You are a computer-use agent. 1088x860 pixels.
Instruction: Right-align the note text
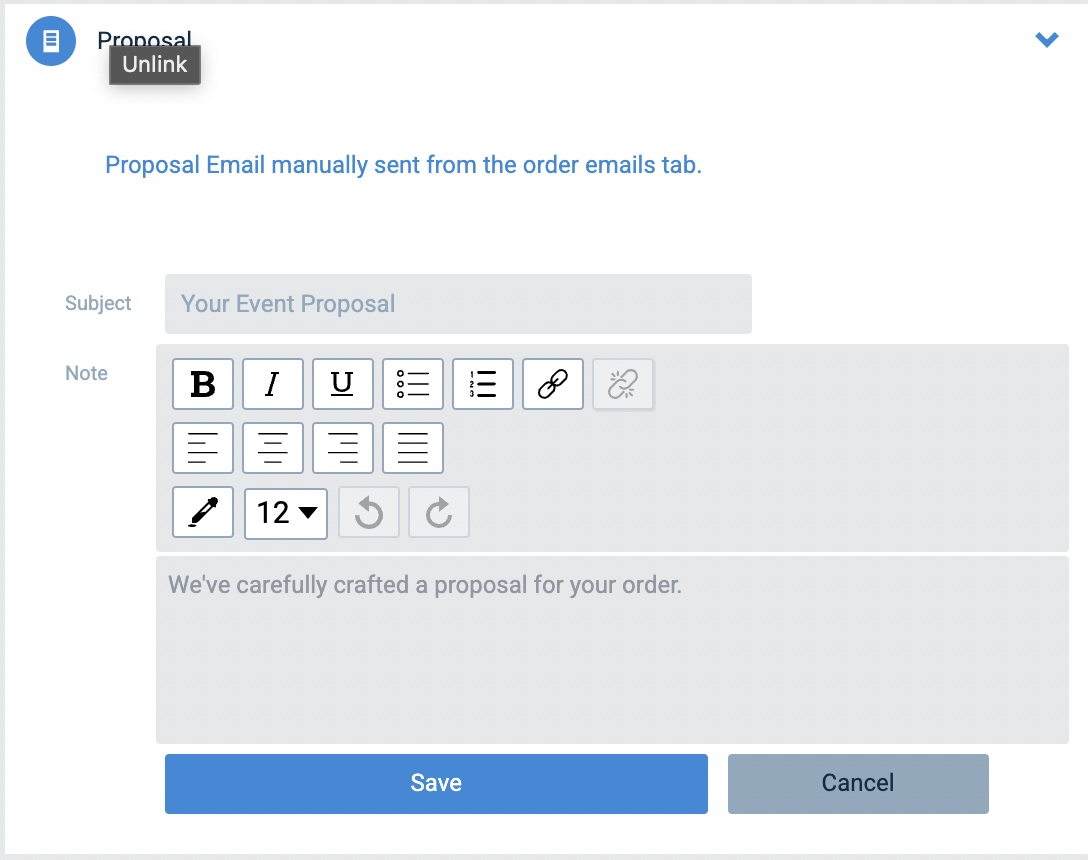click(x=343, y=448)
